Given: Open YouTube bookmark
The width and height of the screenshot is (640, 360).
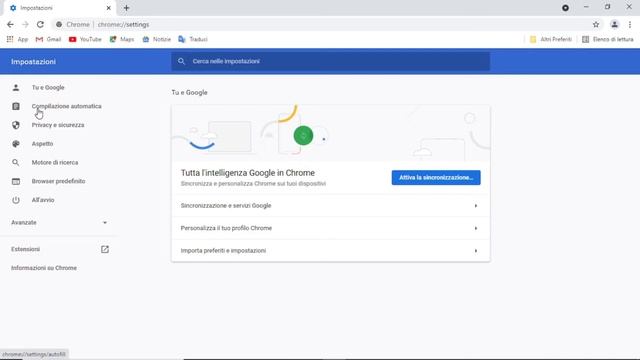Looking at the screenshot, I should point(85,39).
